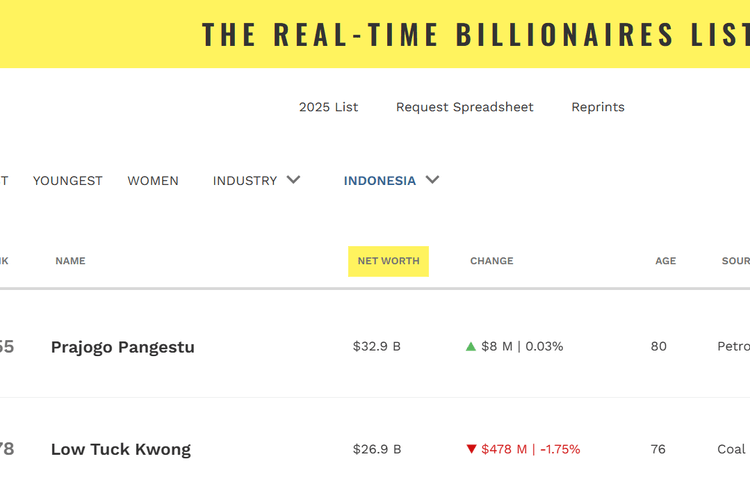Screen dimensions: 750x500
Task: Open Low Tuck Kwong's profile
Action: click(121, 450)
